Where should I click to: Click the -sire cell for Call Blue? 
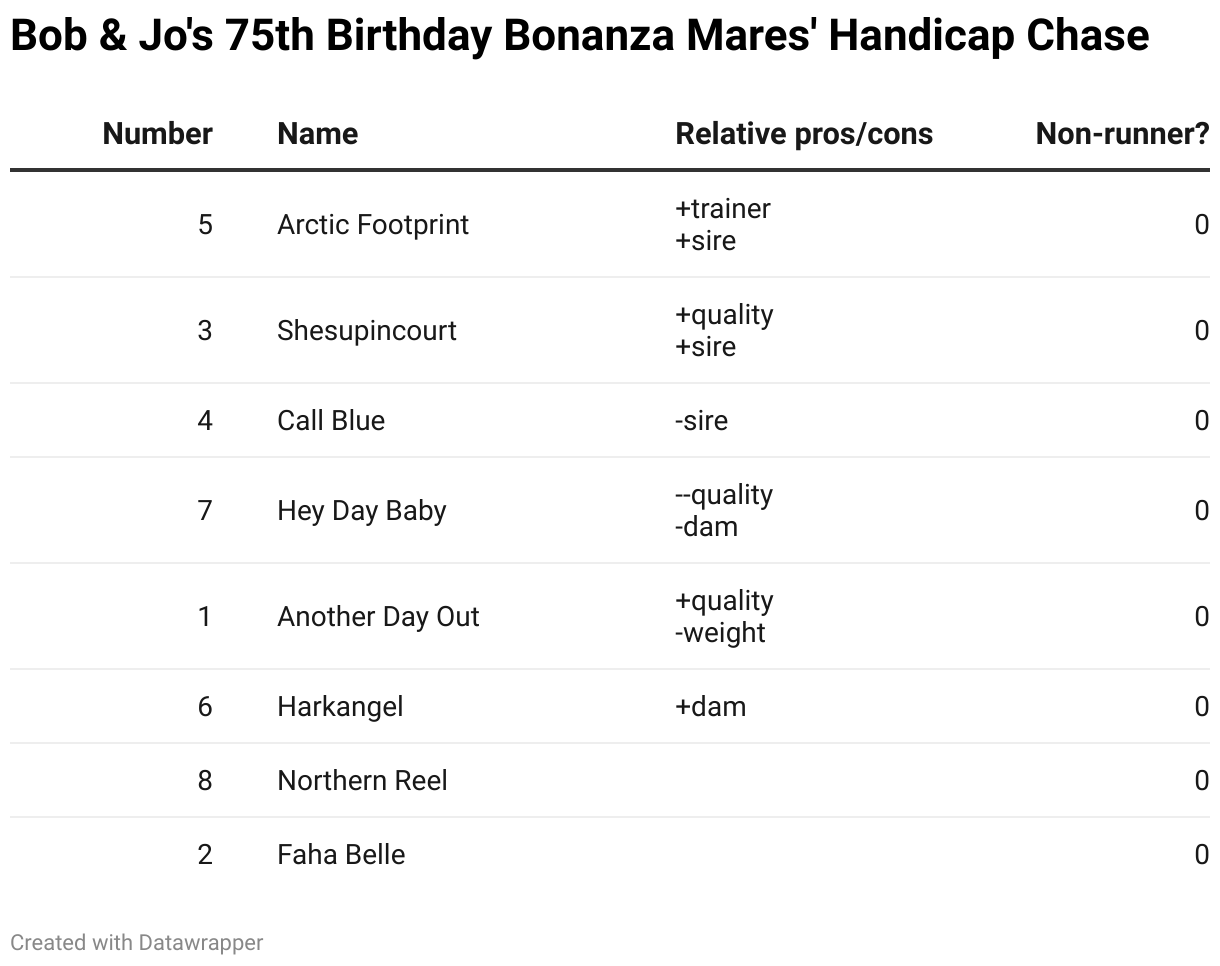point(701,420)
